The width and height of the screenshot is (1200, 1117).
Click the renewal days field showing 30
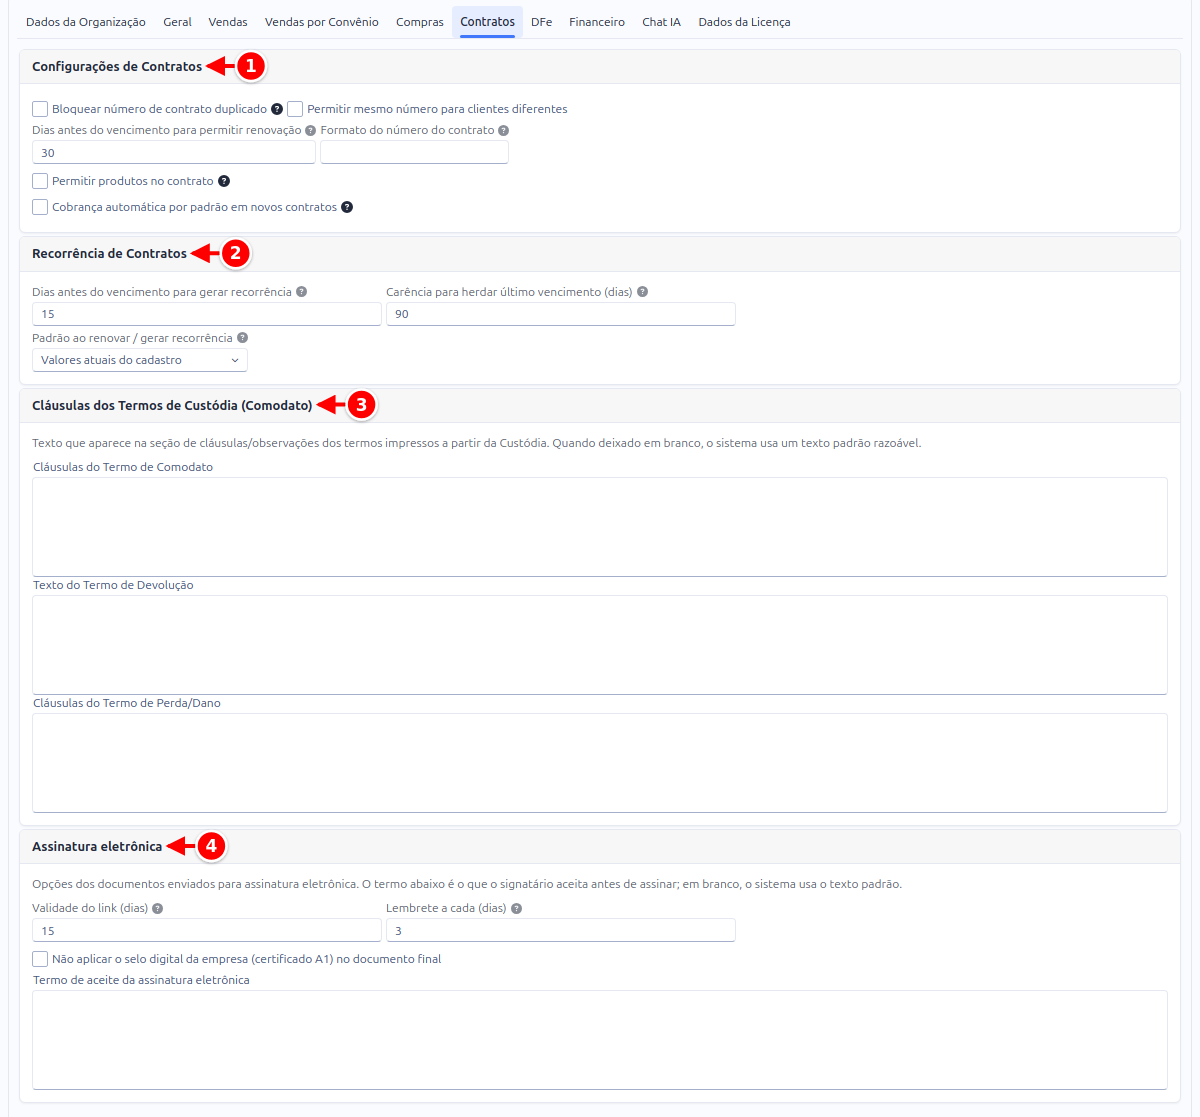174,153
